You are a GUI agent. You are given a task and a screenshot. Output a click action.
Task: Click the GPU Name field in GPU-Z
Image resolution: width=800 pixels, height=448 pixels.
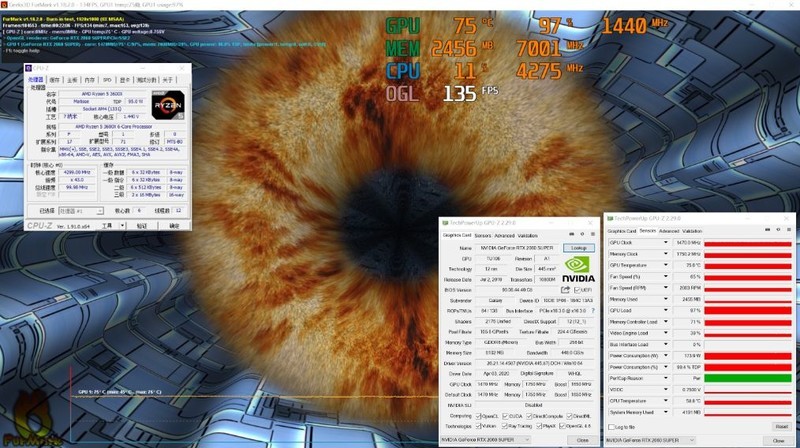[x=517, y=247]
